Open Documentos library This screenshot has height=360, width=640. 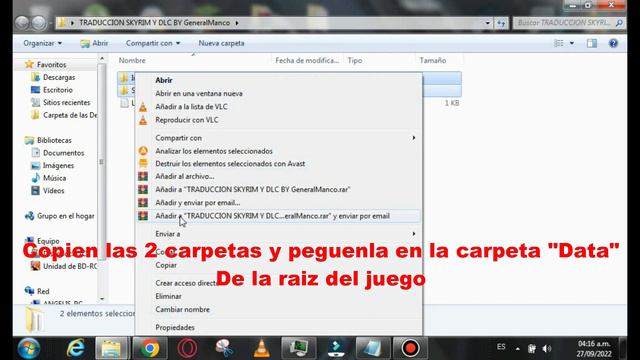tap(63, 153)
